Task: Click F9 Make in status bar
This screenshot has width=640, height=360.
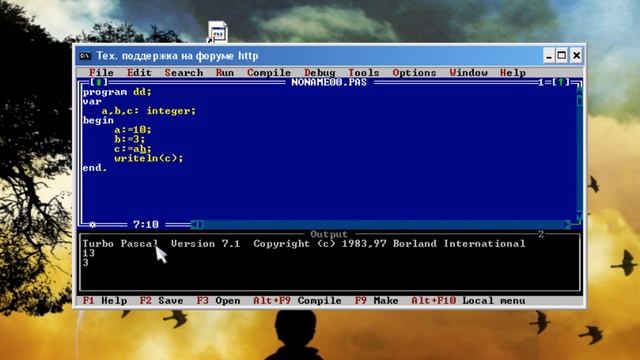Action: [x=376, y=301]
